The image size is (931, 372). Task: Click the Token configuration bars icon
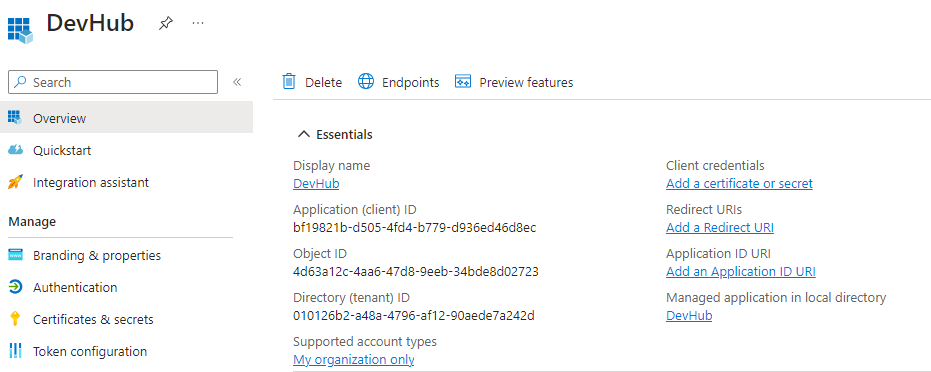(x=15, y=351)
